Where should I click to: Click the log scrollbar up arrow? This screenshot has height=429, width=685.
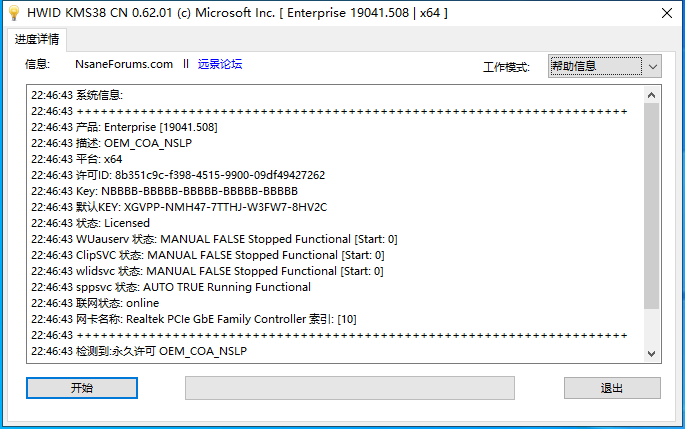(651, 95)
